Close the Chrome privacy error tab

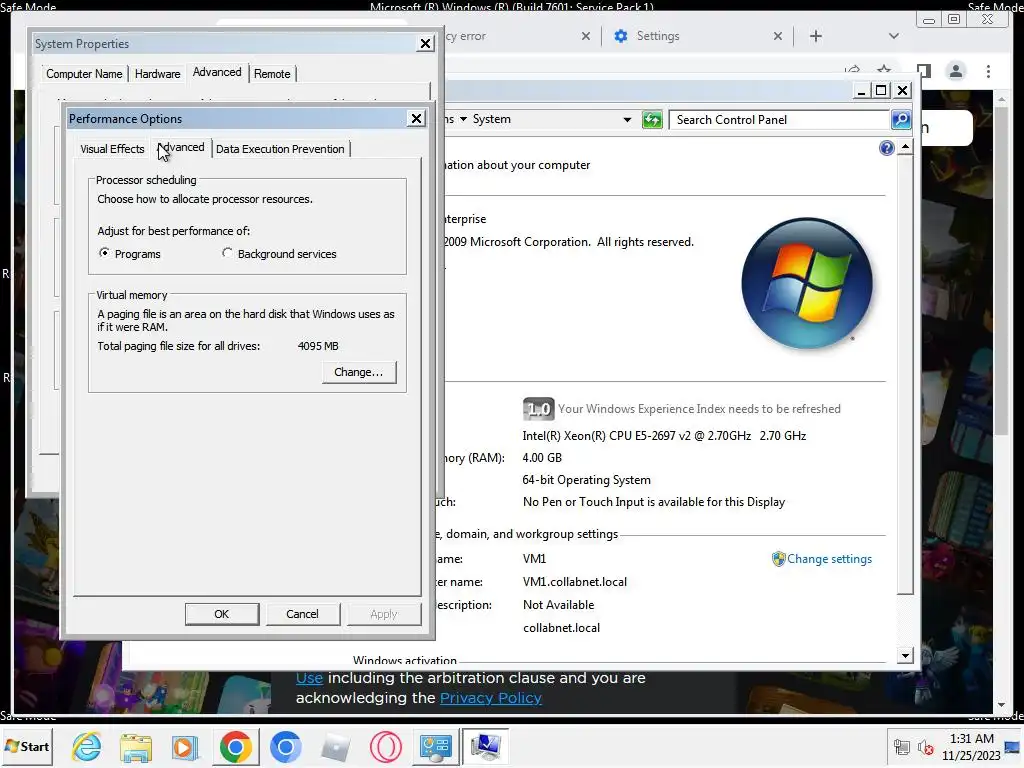point(585,36)
